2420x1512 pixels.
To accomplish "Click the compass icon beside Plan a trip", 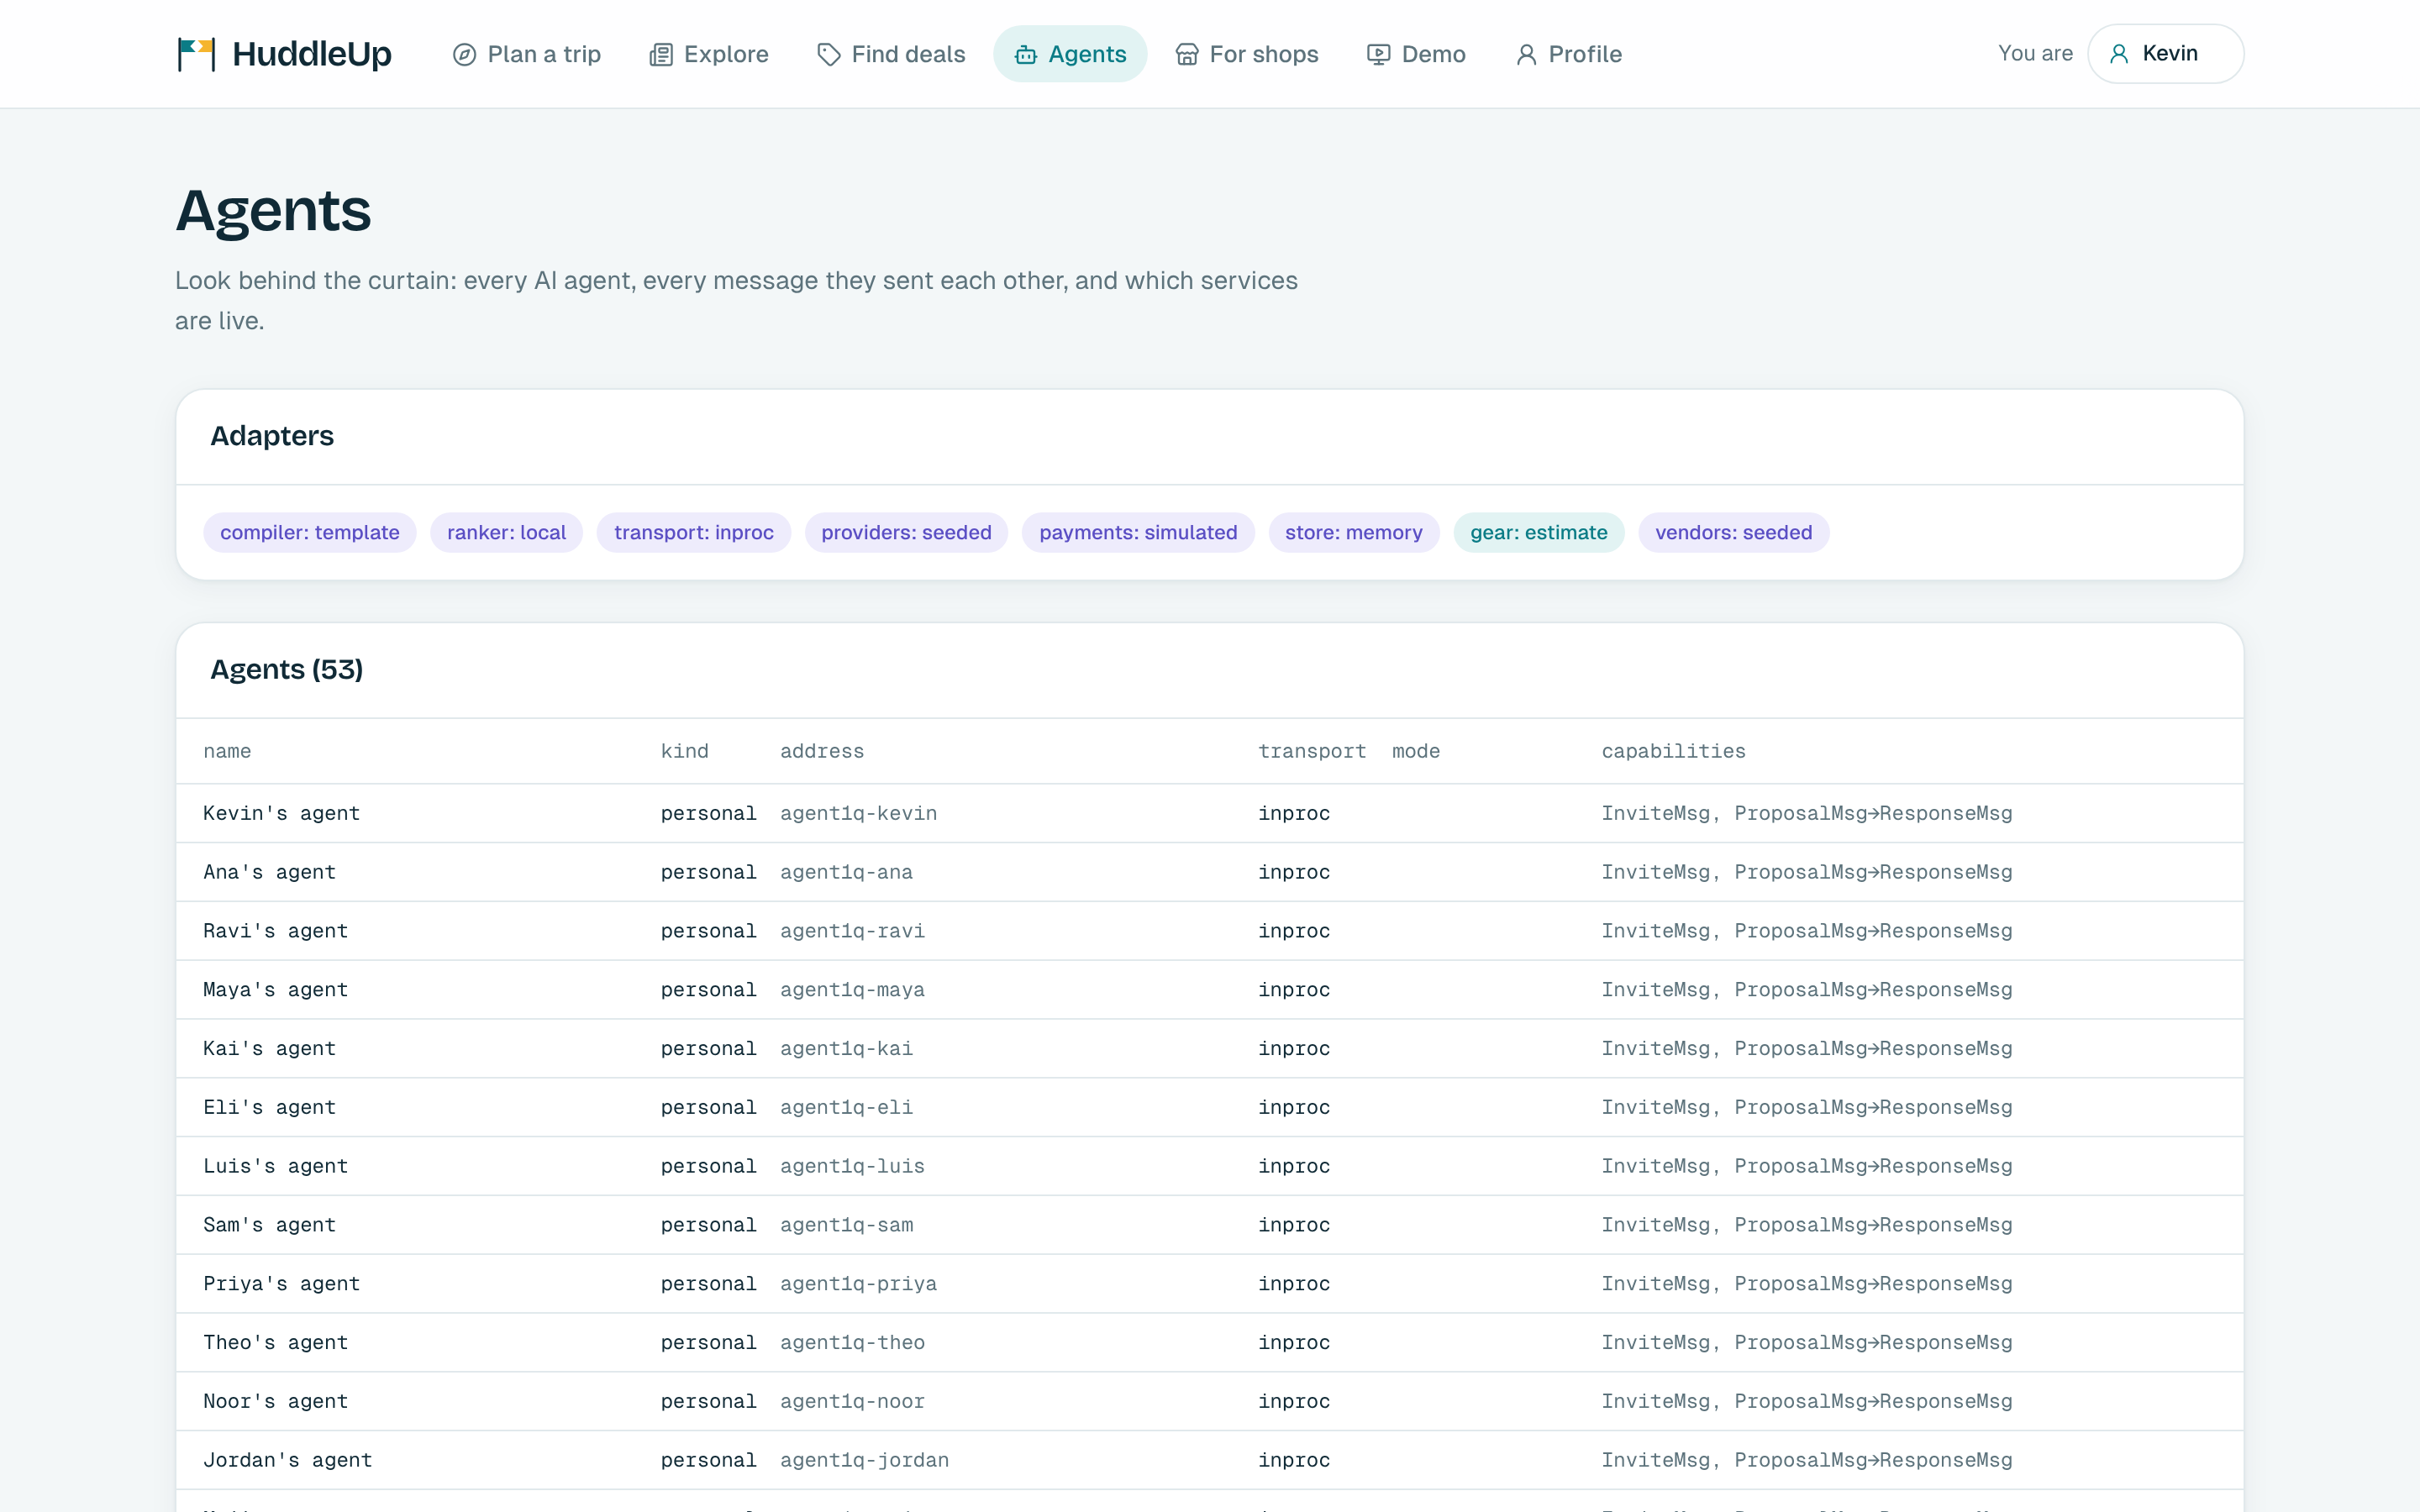I will [x=464, y=54].
